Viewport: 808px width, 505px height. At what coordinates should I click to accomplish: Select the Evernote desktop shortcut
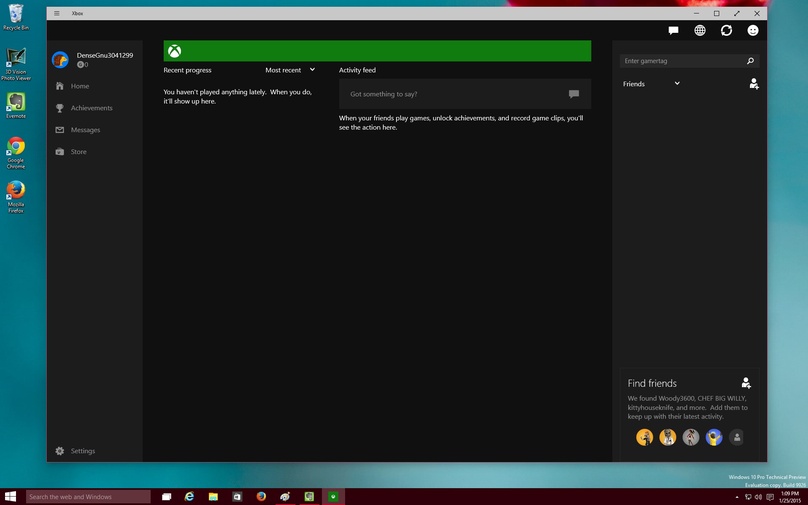16,106
